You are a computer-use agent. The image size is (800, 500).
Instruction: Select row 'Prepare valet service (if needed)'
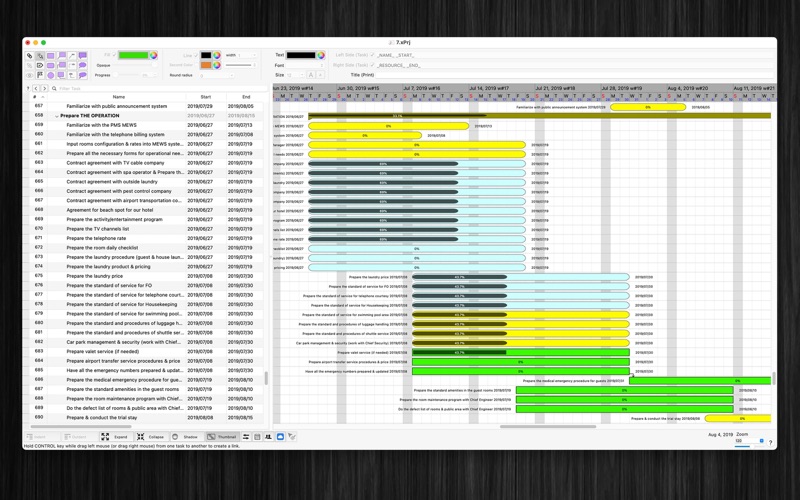tap(147, 352)
